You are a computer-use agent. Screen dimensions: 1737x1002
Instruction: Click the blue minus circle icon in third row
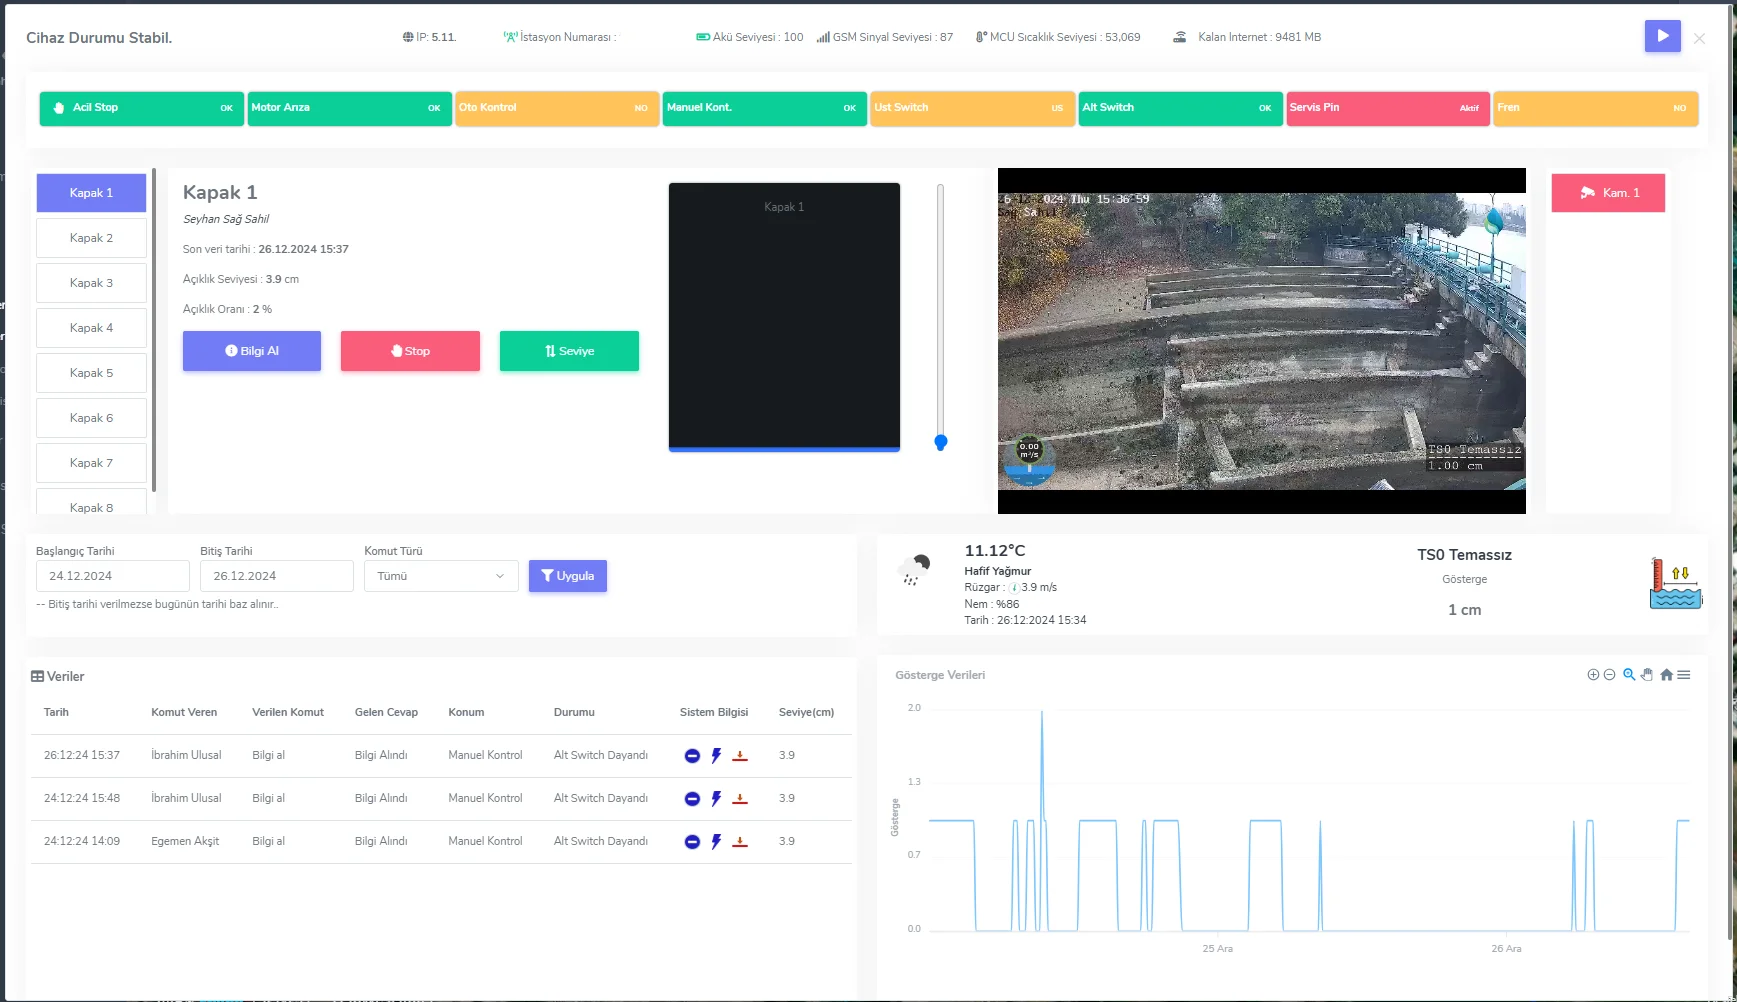click(x=692, y=842)
